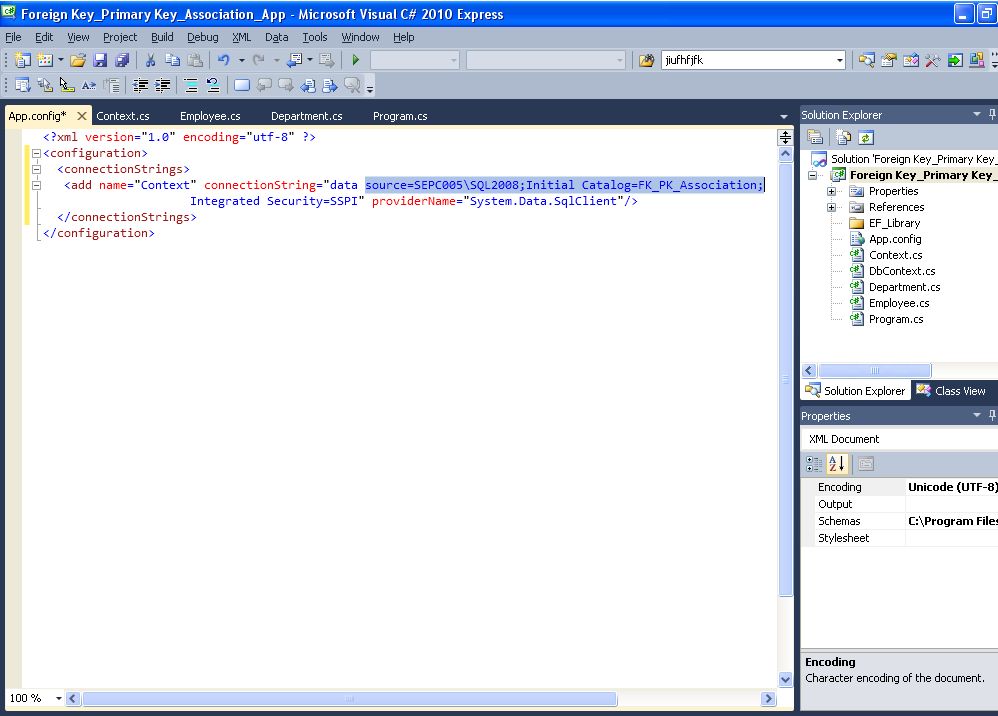Select EF_Library folder in Solution Explorer
998x716 pixels.
(894, 223)
